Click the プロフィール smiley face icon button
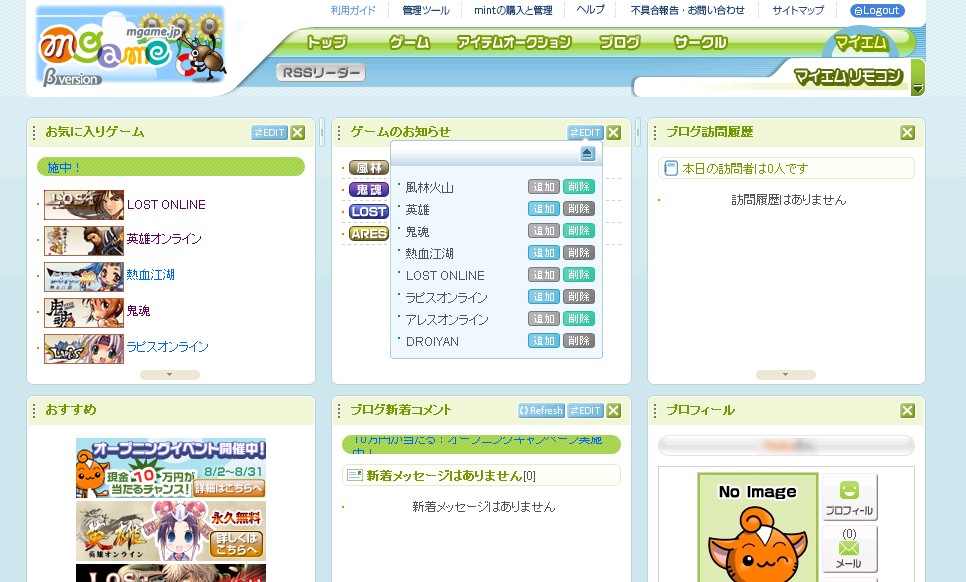This screenshot has height=582, width=966. pyautogui.click(x=849, y=497)
